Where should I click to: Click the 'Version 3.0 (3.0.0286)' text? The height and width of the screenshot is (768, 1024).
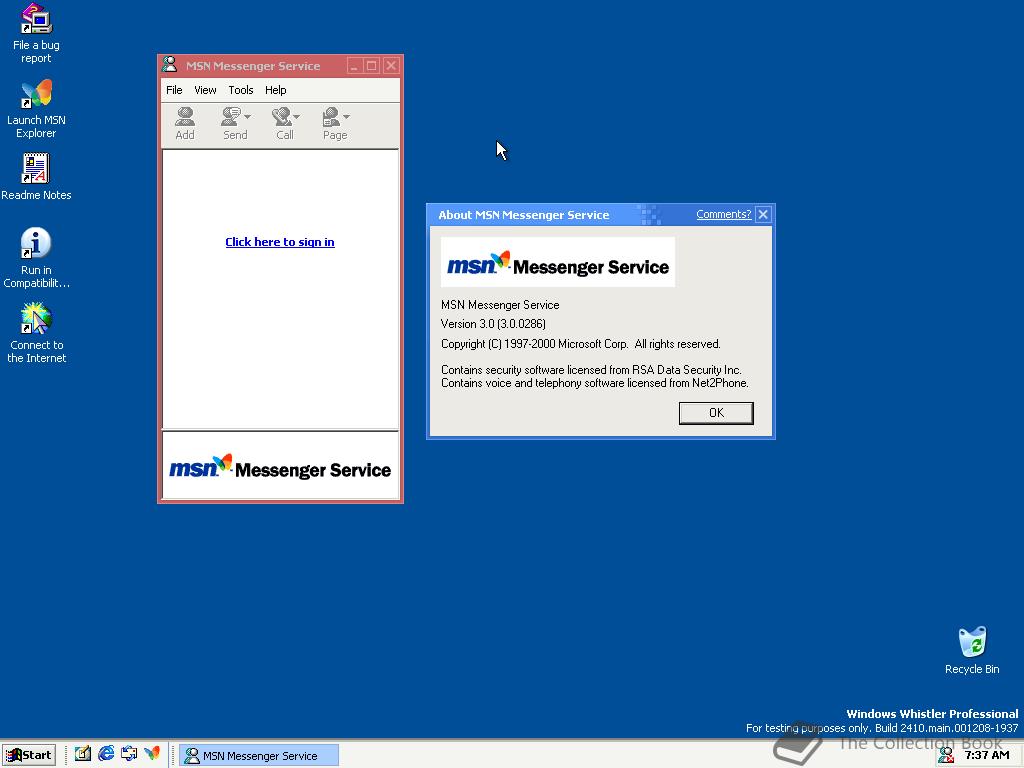[x=493, y=324]
